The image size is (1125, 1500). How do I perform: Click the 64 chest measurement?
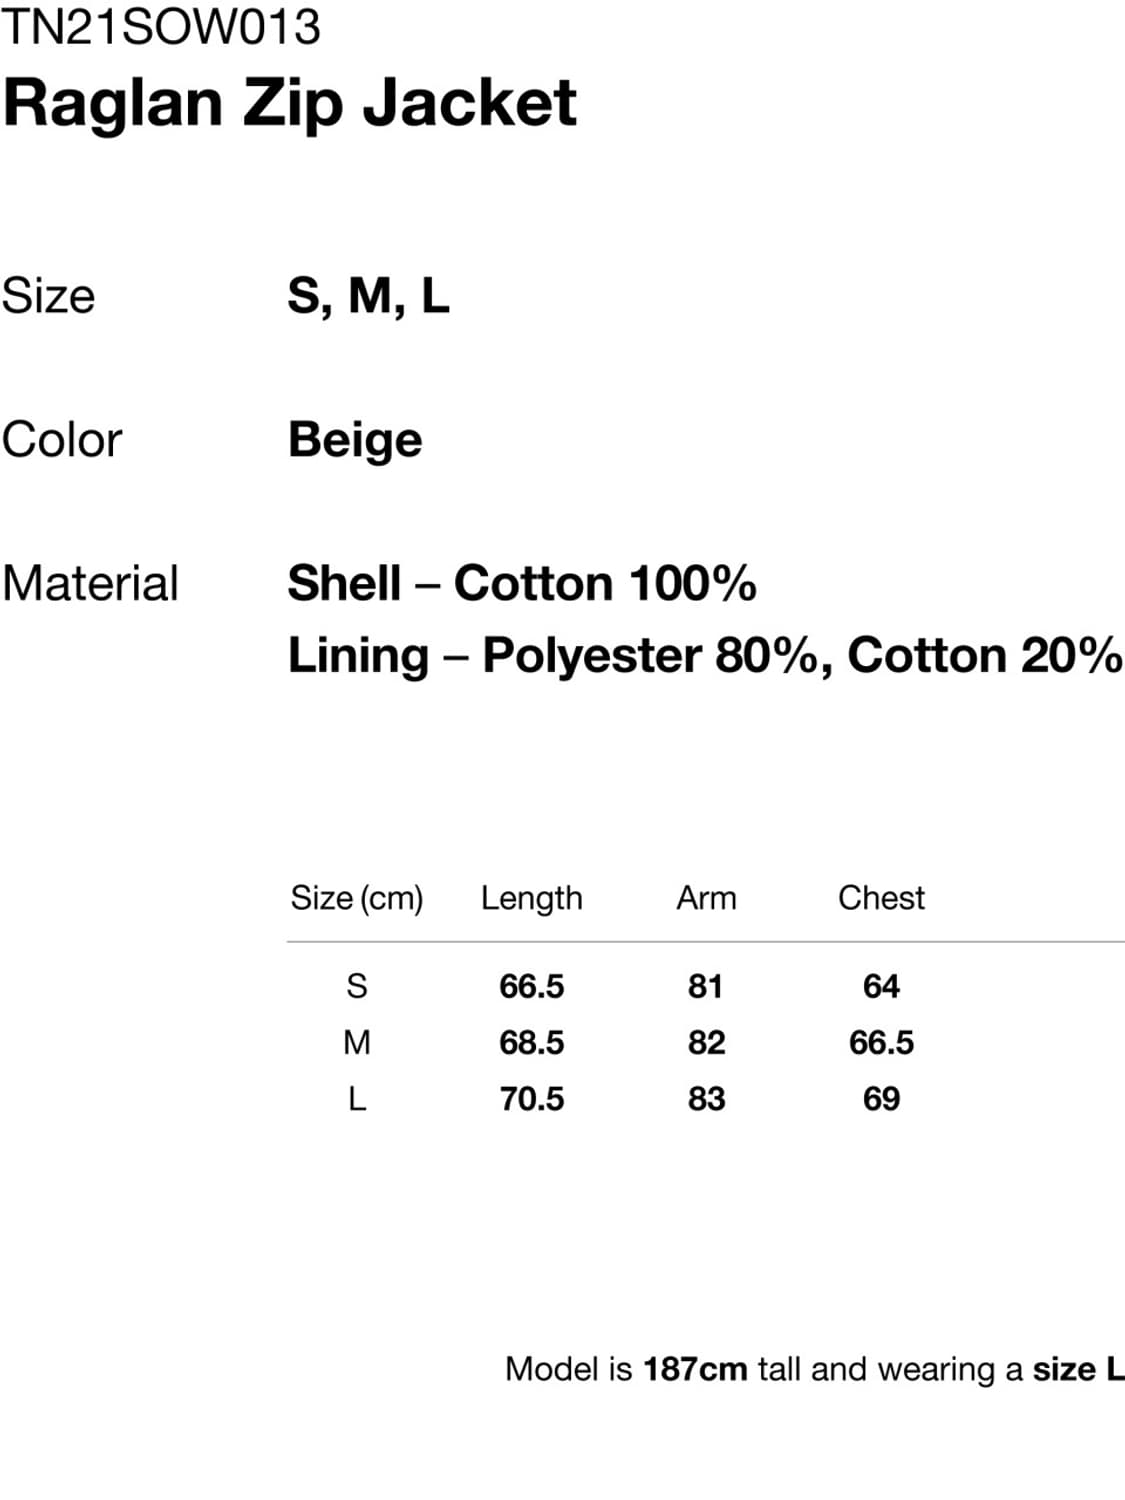(x=881, y=986)
